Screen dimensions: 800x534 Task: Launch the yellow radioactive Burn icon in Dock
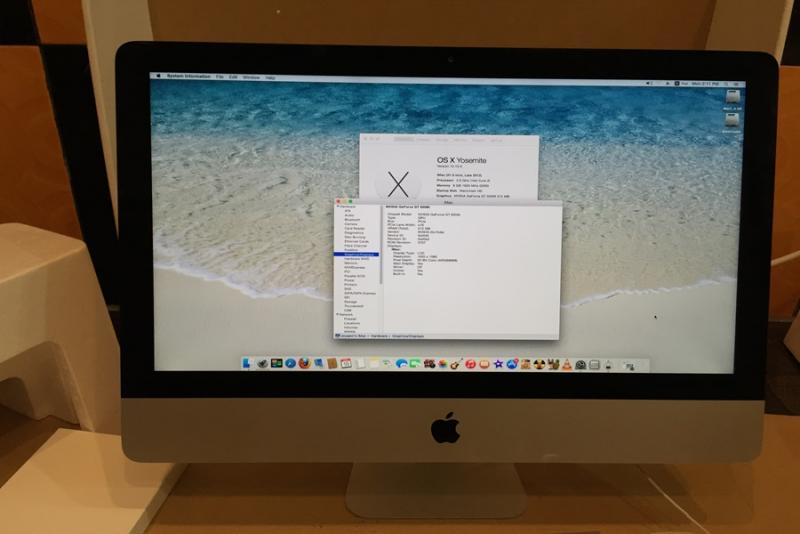pos(539,364)
